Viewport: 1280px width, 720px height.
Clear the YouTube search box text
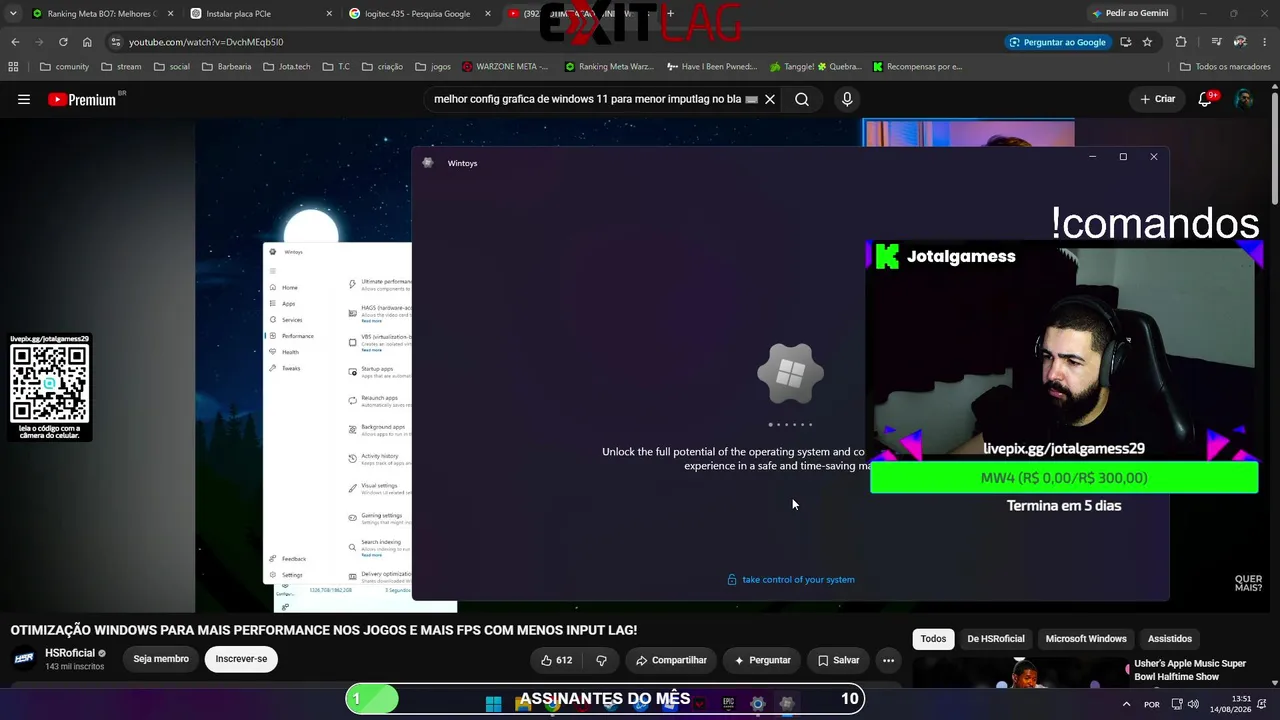click(x=770, y=99)
